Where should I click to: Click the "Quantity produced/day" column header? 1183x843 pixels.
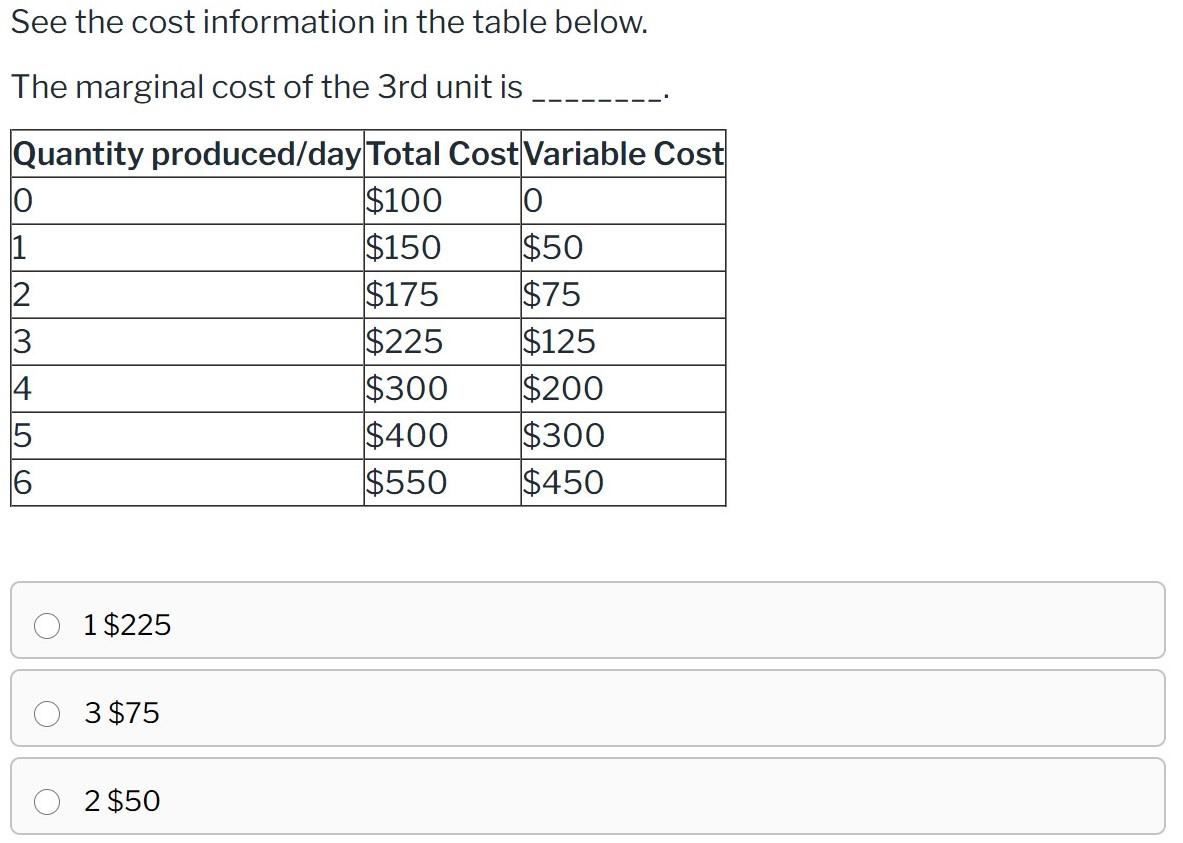(x=185, y=154)
